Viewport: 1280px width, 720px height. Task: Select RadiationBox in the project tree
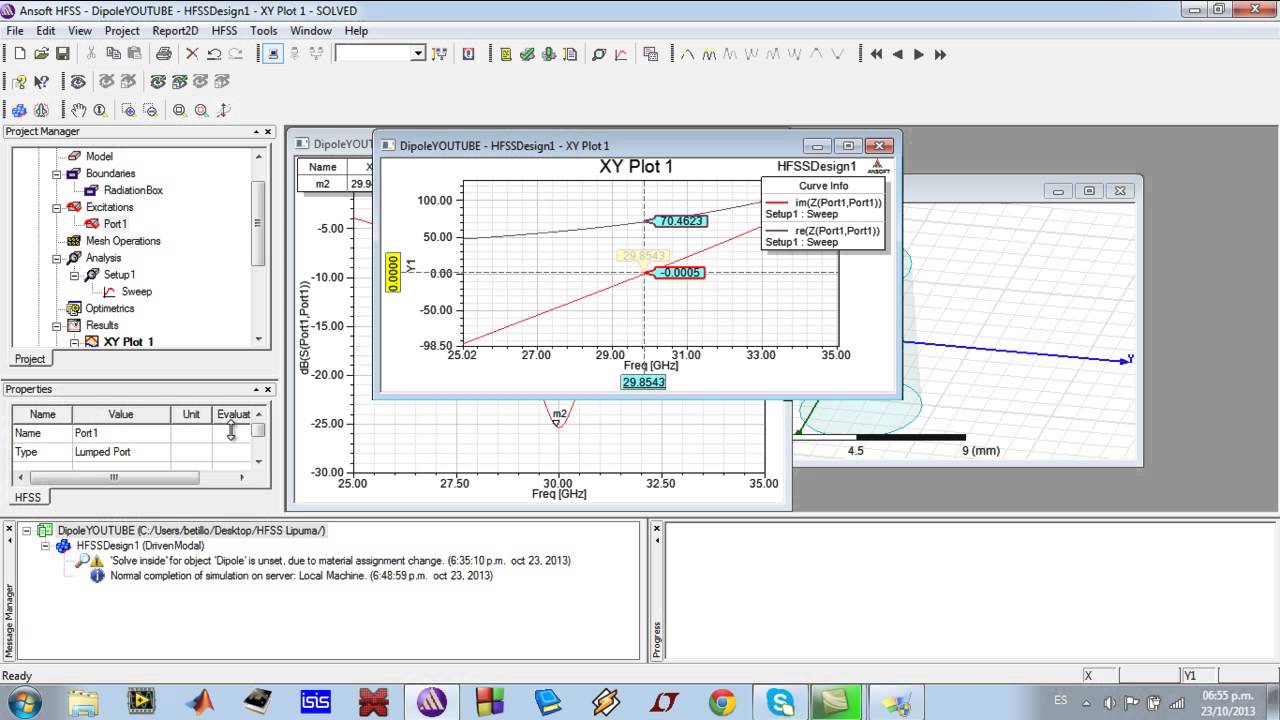point(133,190)
